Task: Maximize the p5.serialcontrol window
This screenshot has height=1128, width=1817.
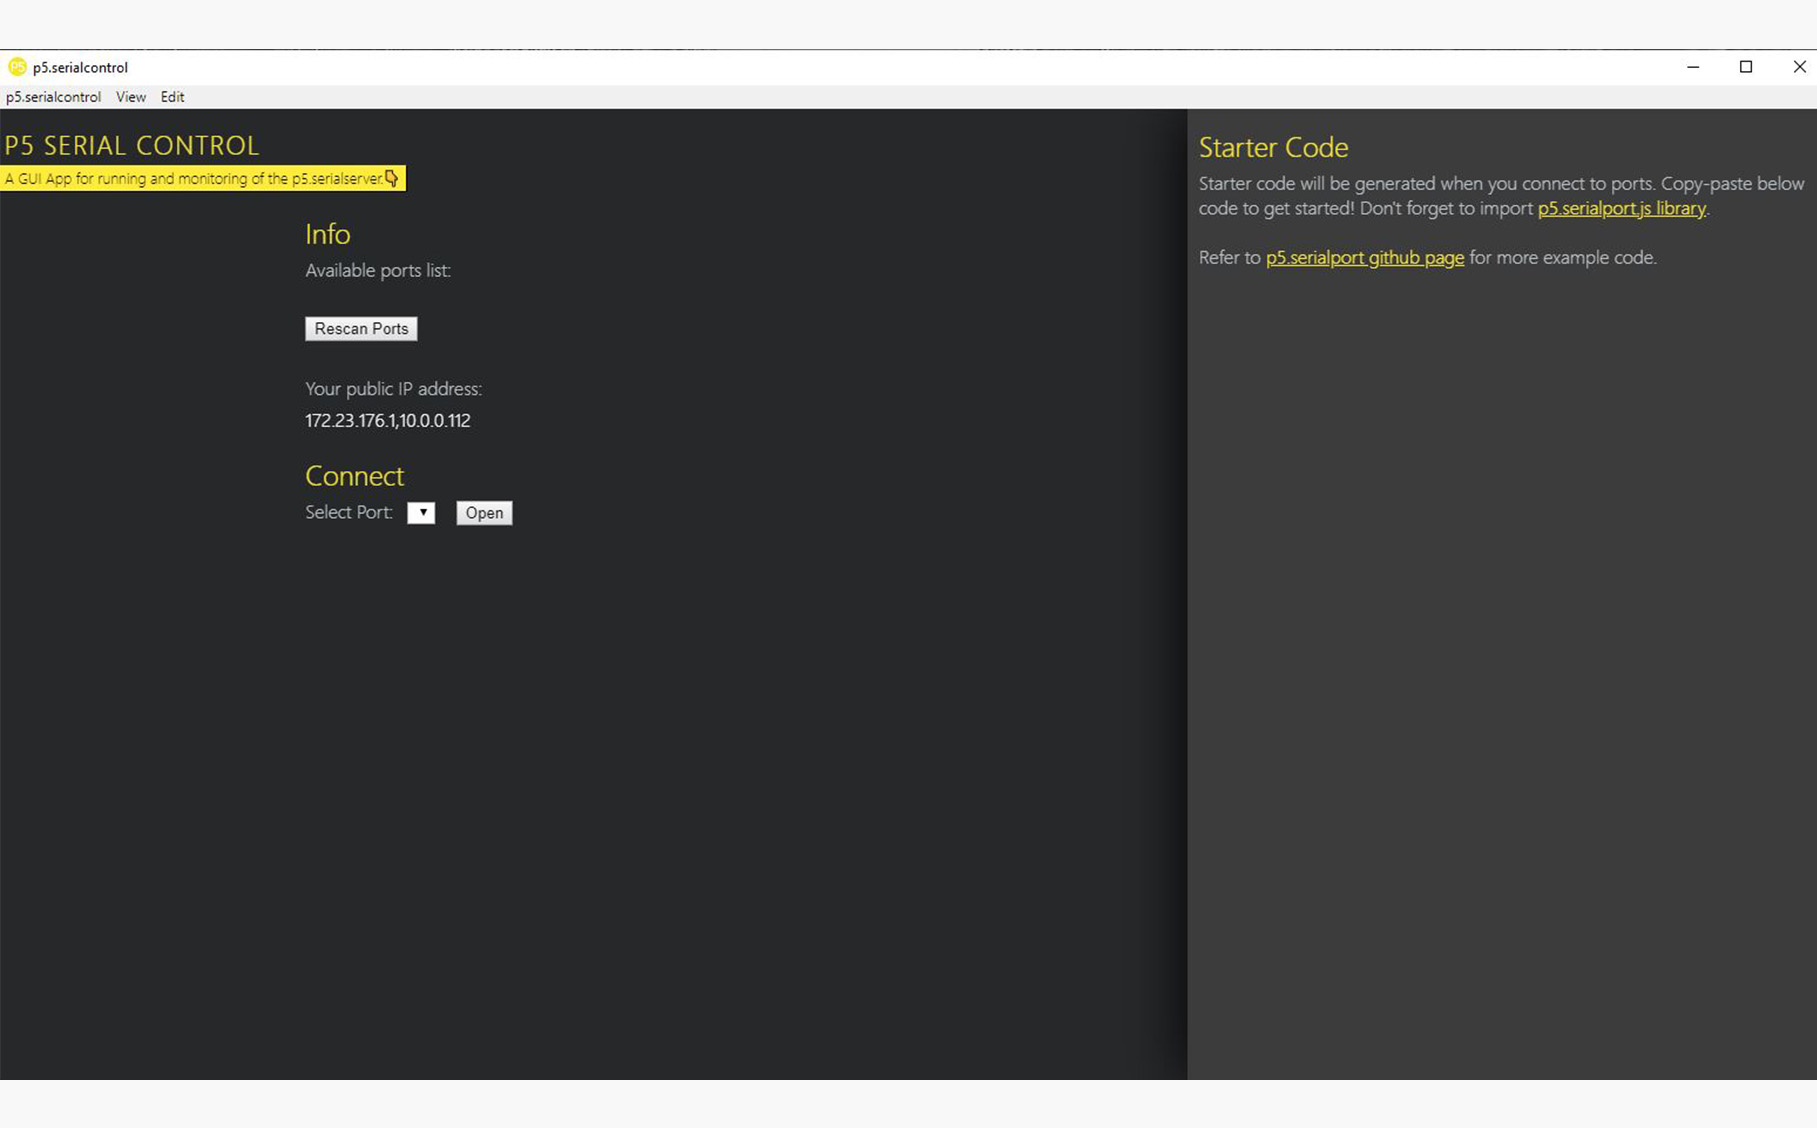Action: pyautogui.click(x=1745, y=67)
